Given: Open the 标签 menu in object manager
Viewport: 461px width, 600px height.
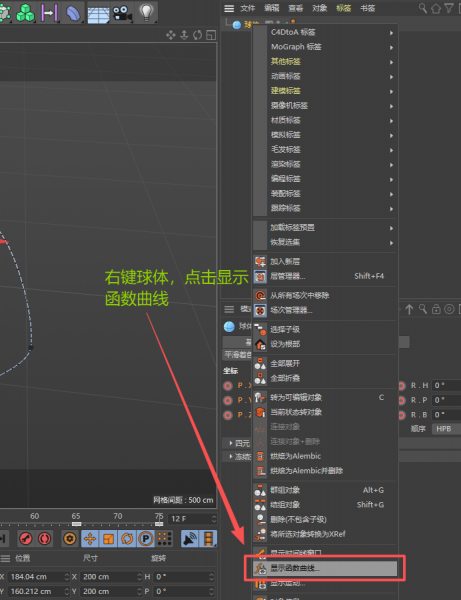Looking at the screenshot, I should (344, 8).
